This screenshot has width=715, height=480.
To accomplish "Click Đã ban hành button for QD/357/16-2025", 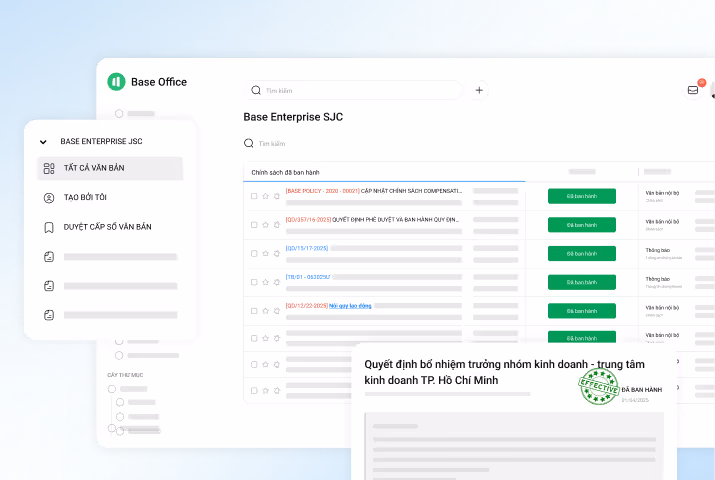I will [x=582, y=225].
